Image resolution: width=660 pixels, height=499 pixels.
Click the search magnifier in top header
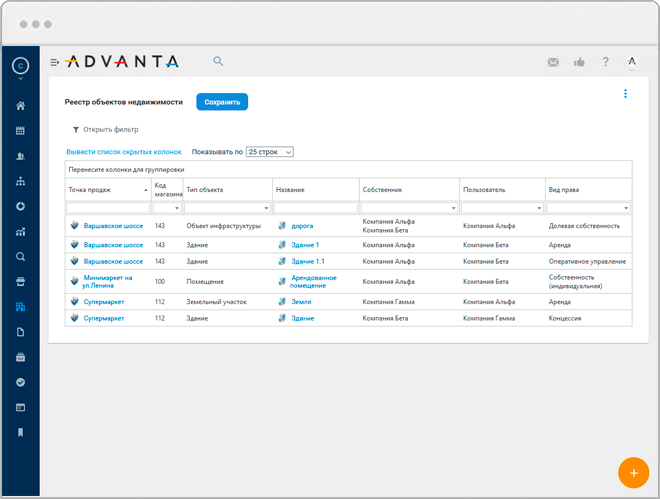coord(218,61)
